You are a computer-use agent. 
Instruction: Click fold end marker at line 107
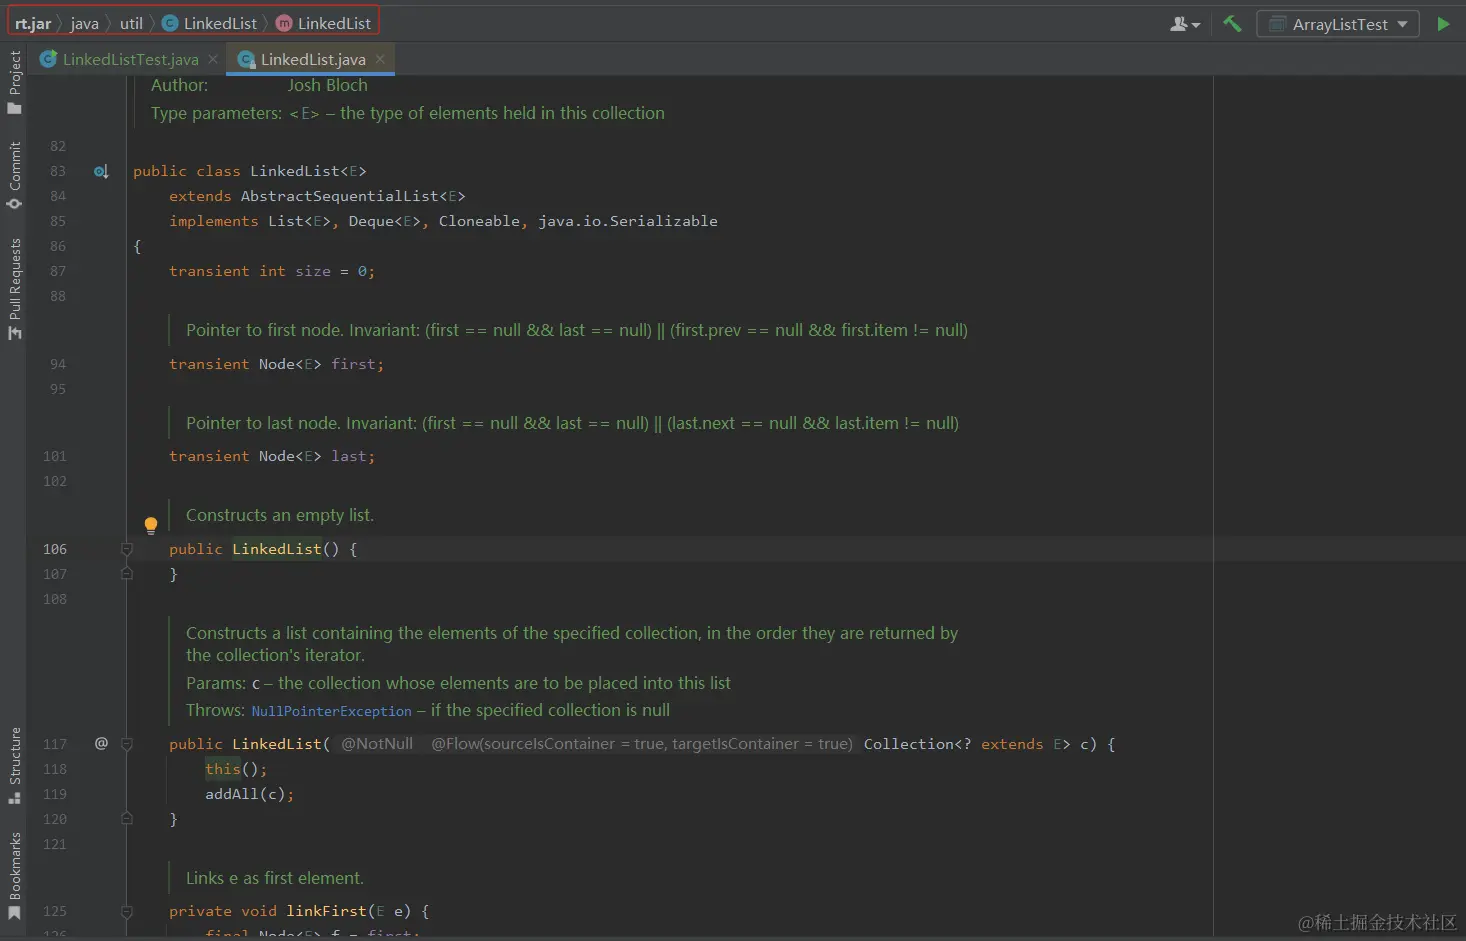(x=127, y=574)
